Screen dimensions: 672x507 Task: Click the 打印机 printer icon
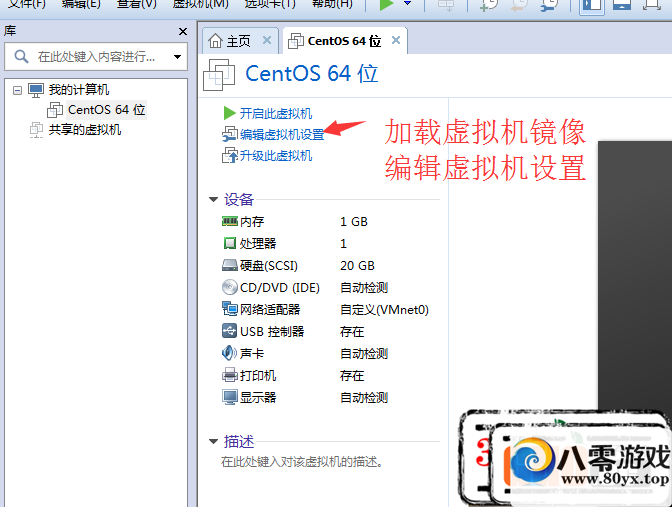click(x=230, y=375)
